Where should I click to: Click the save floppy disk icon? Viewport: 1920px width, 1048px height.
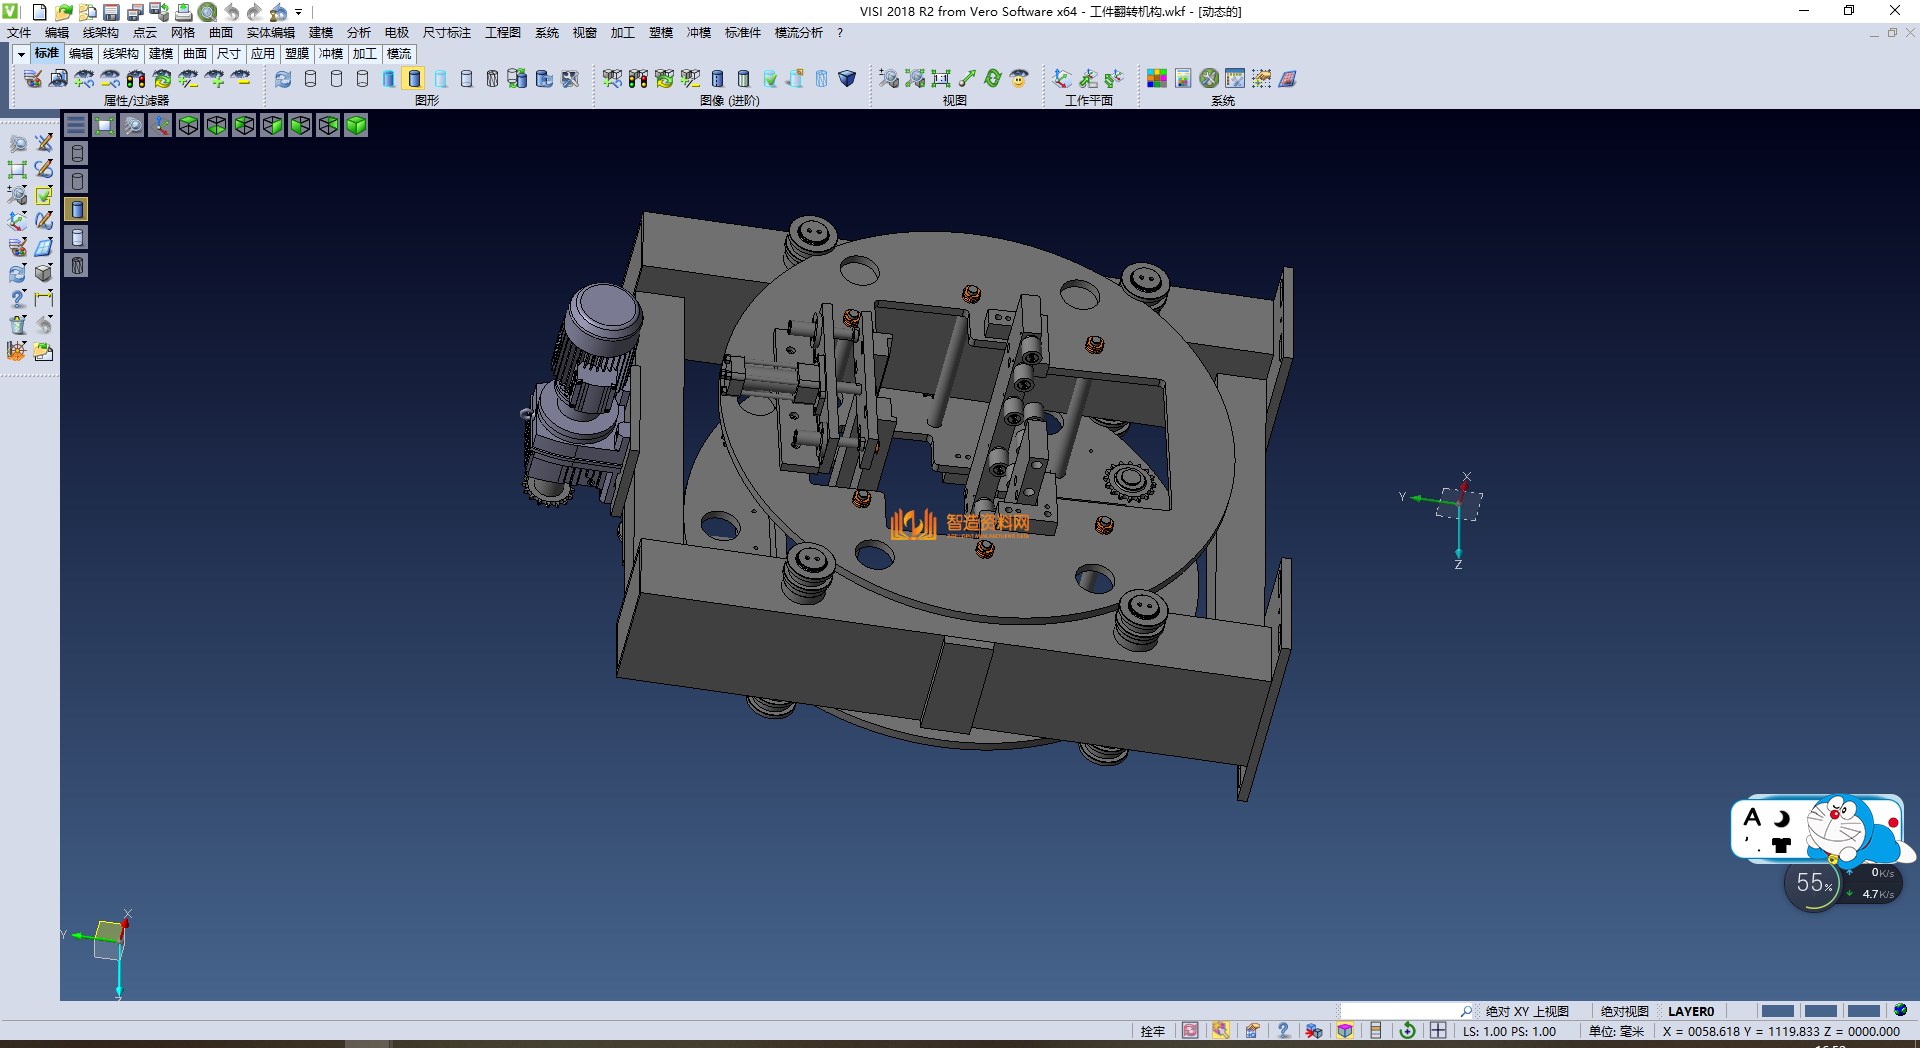[111, 12]
